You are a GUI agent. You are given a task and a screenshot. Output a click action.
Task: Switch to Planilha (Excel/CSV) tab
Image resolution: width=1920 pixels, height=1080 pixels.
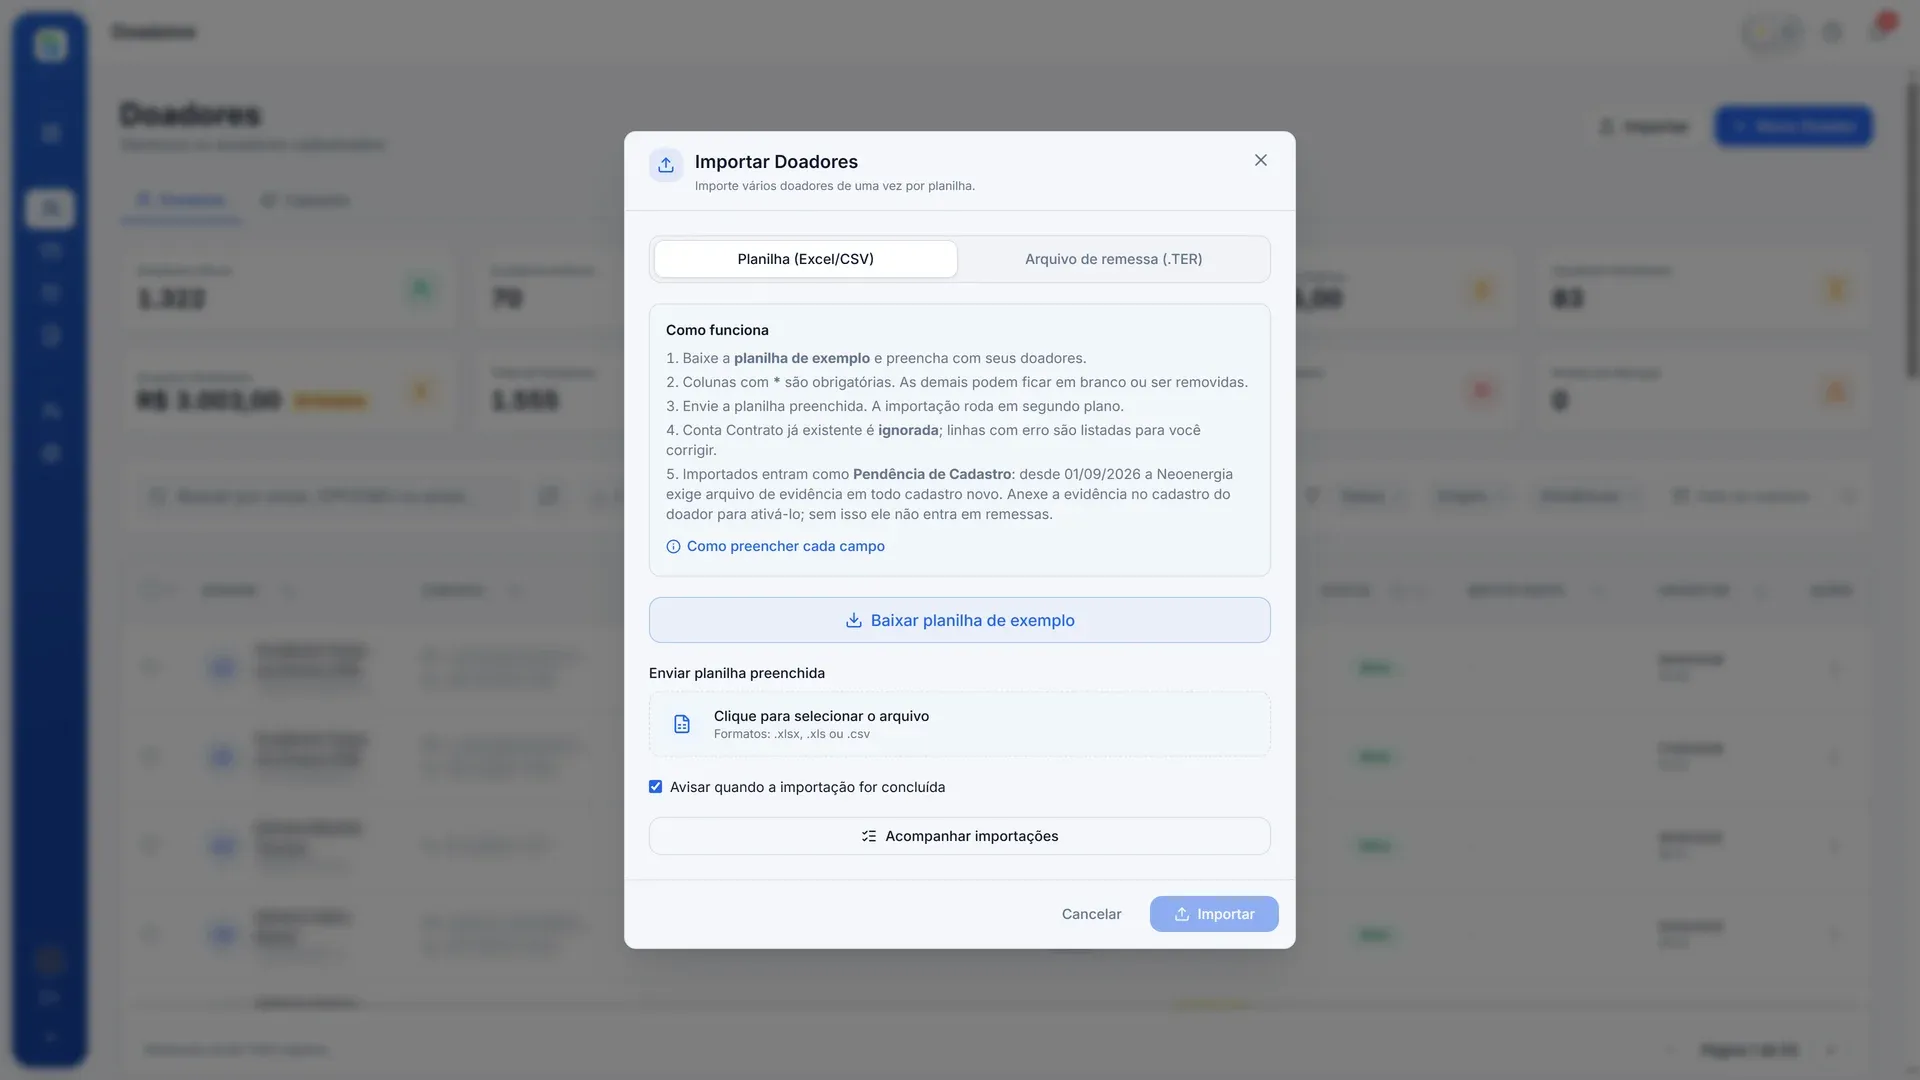pyautogui.click(x=805, y=259)
